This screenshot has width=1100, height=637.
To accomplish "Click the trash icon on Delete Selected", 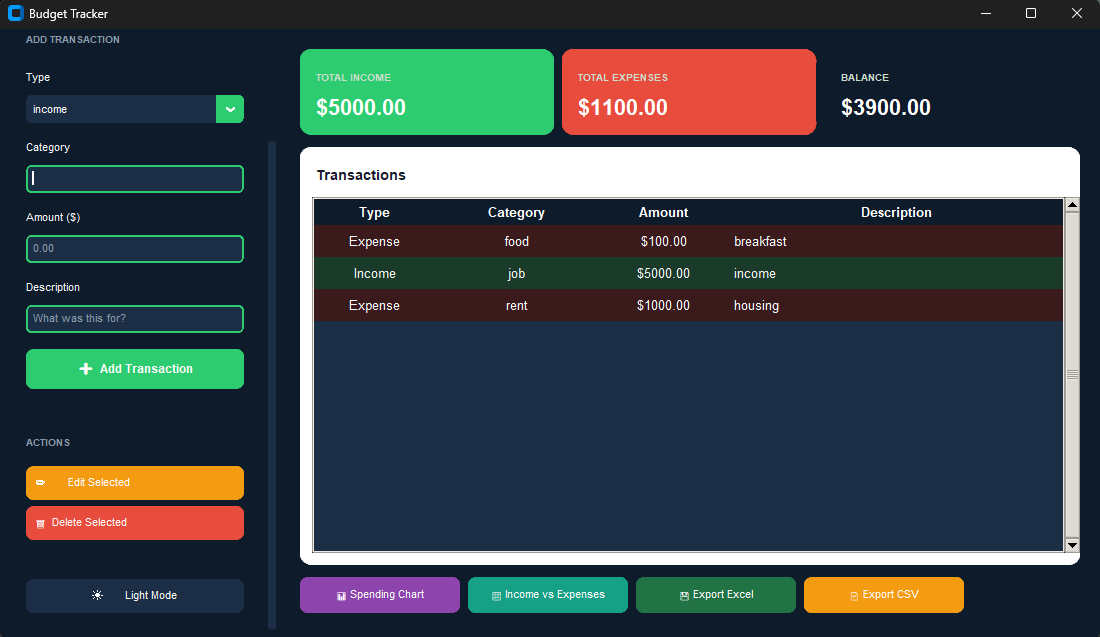I will [x=40, y=523].
